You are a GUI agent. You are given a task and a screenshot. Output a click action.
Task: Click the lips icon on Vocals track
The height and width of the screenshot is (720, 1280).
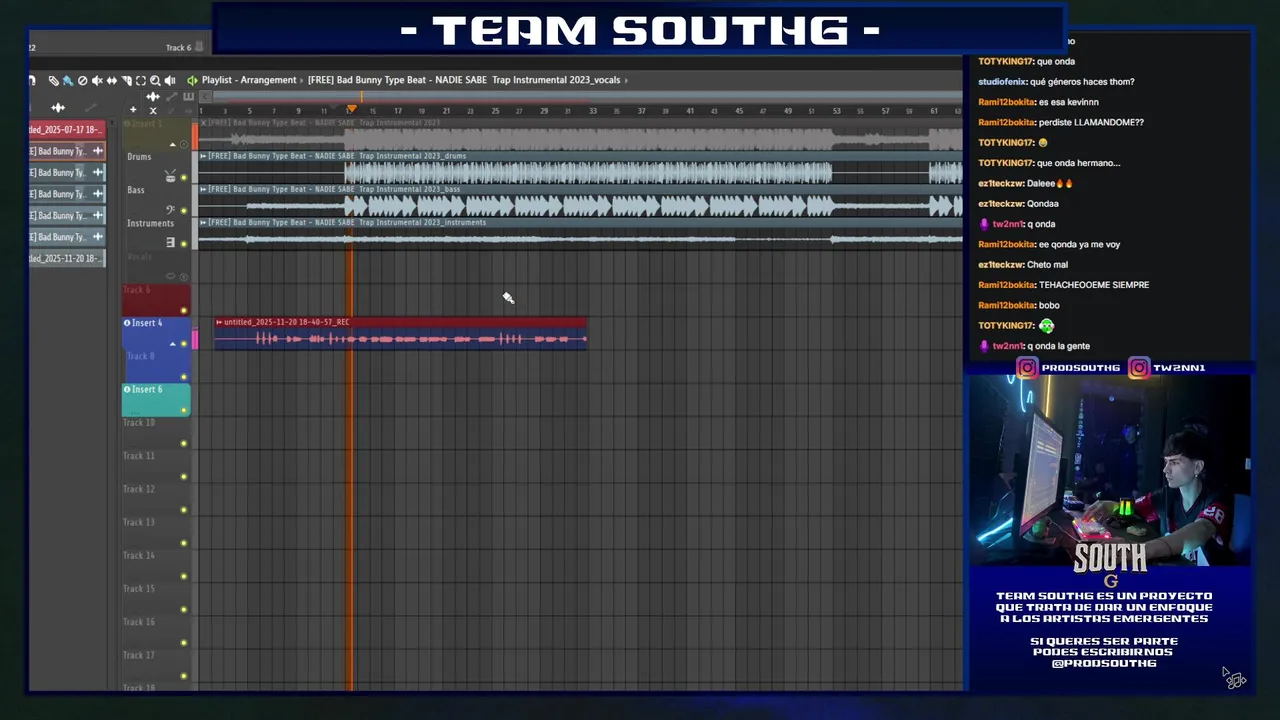click(170, 276)
